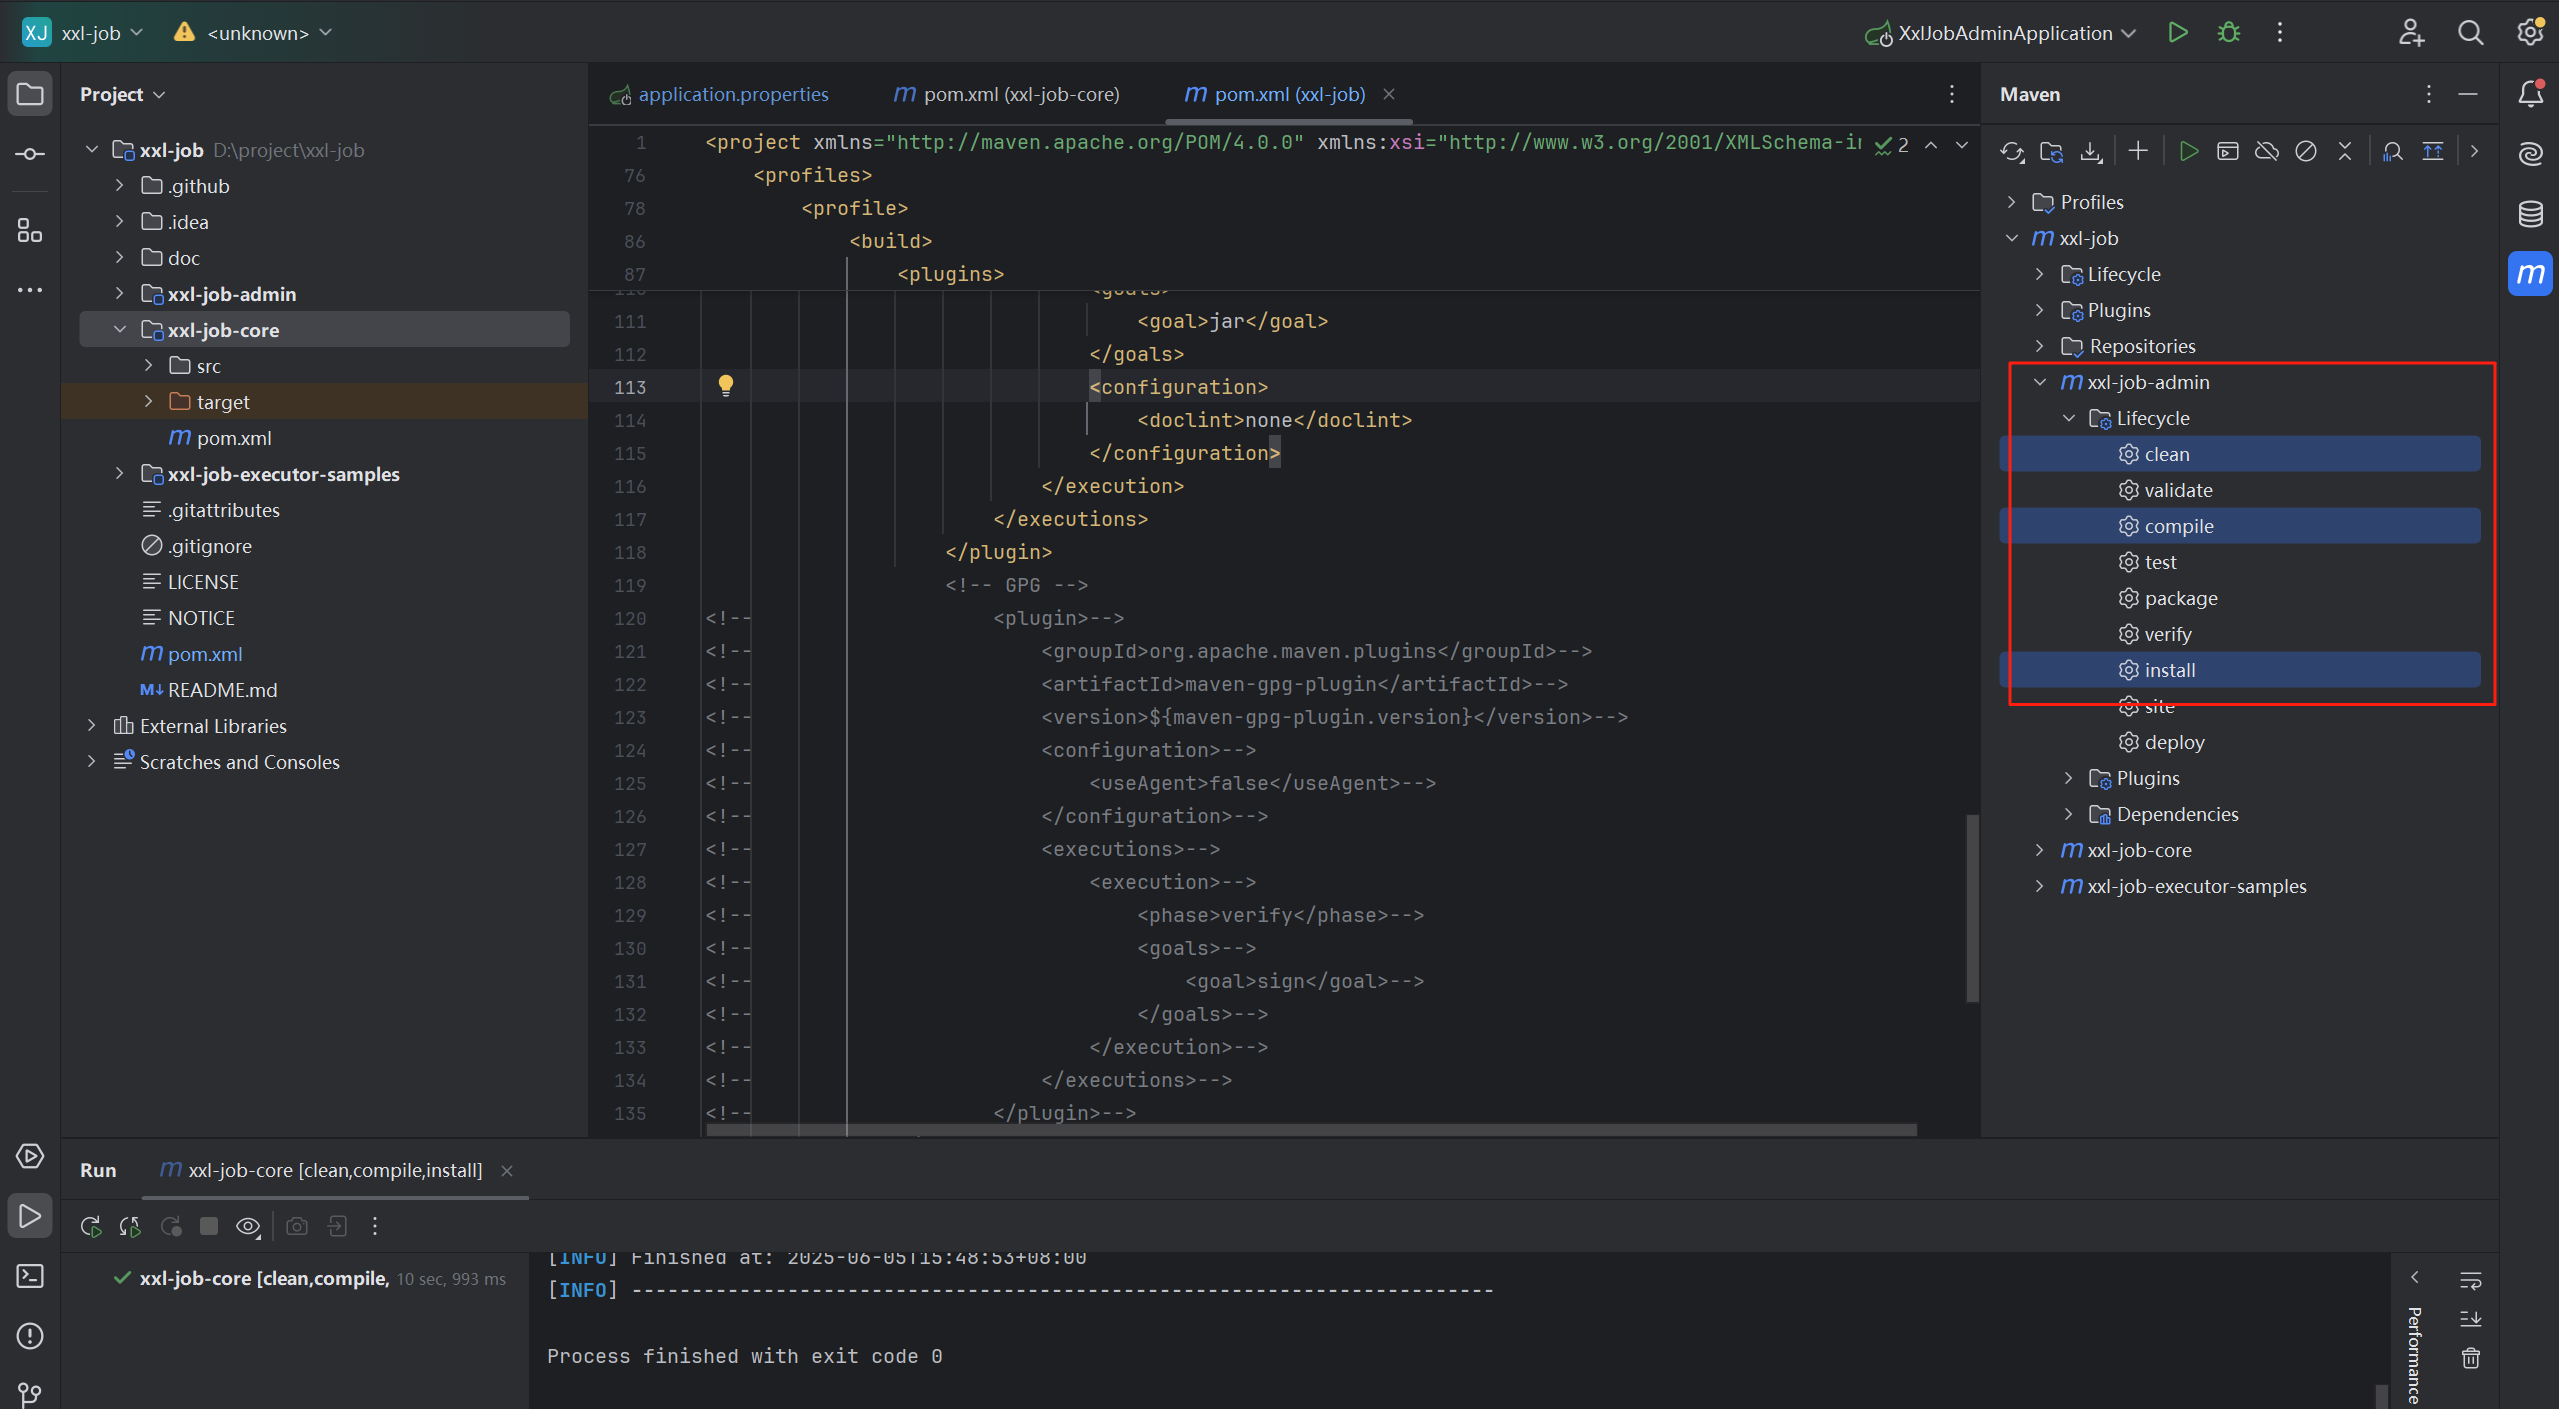Open the Problems tool window icon
The height and width of the screenshot is (1409, 2559).
point(30,1336)
